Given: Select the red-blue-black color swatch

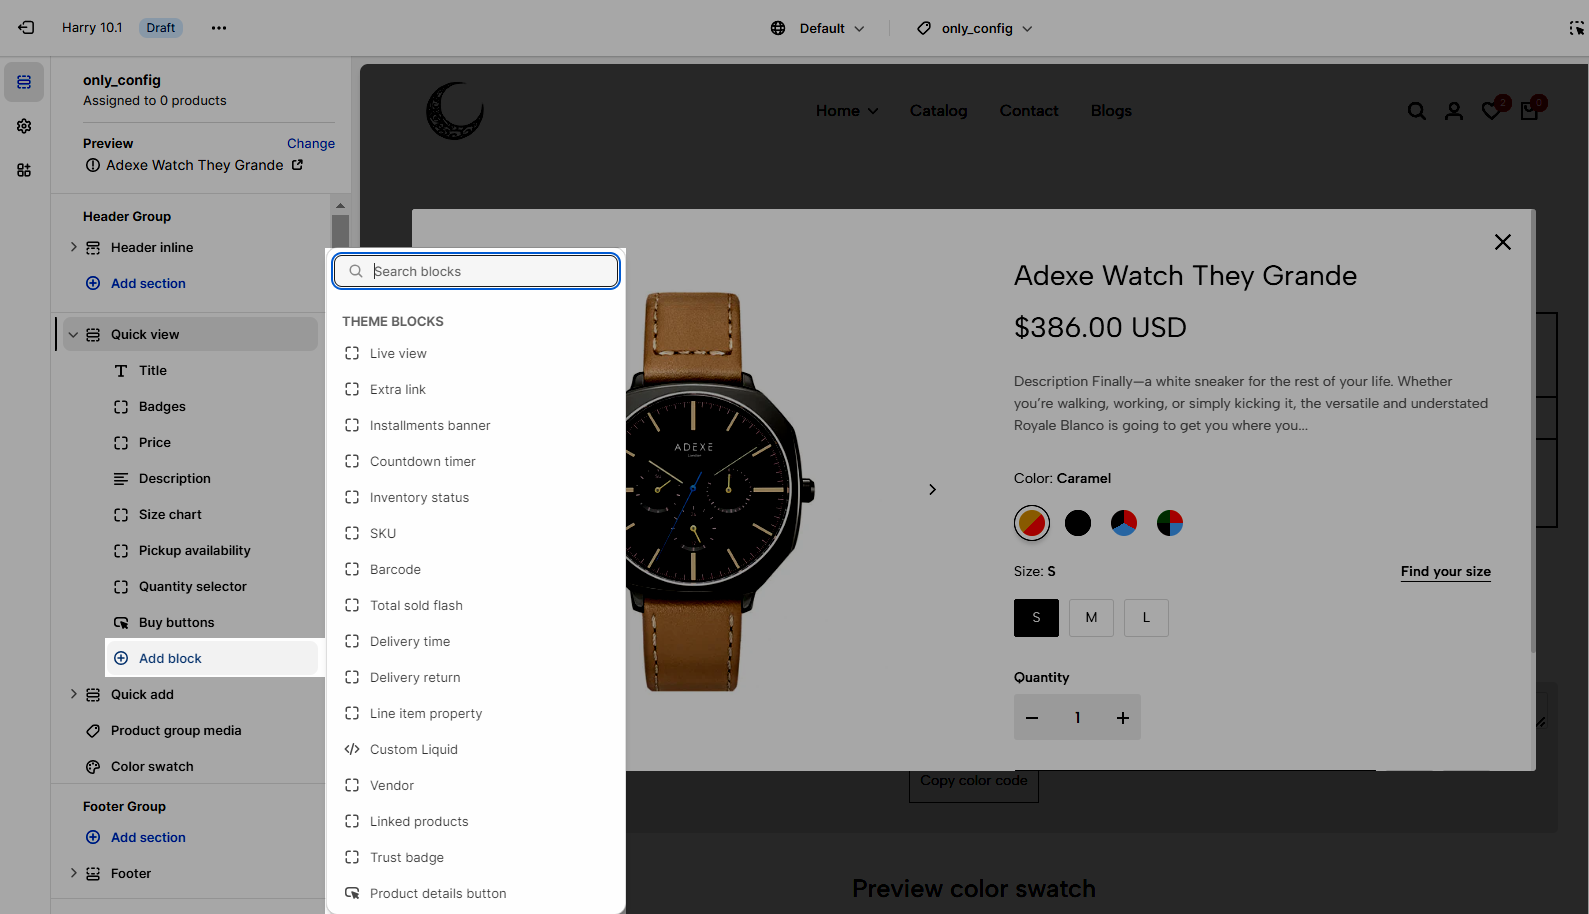Looking at the screenshot, I should 1124,523.
